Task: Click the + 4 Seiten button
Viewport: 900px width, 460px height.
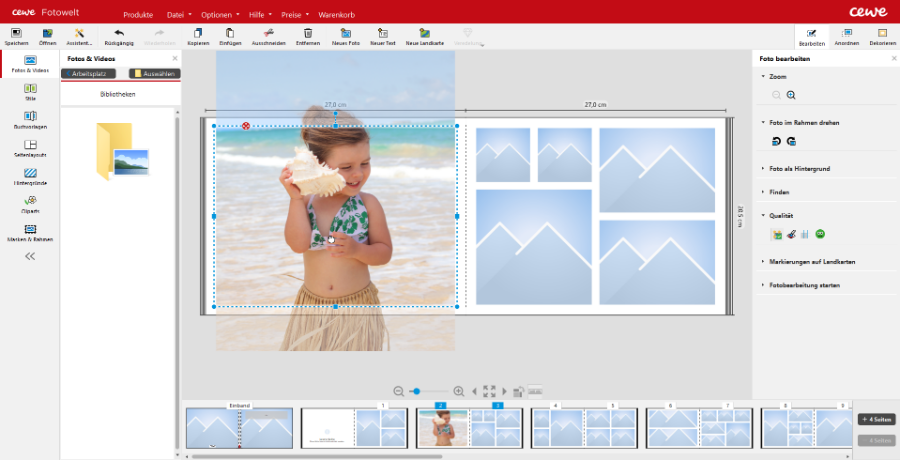Action: point(877,419)
